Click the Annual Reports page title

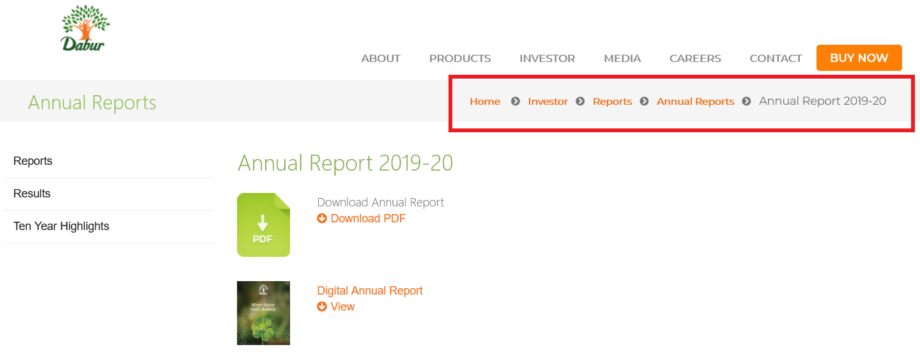(92, 103)
